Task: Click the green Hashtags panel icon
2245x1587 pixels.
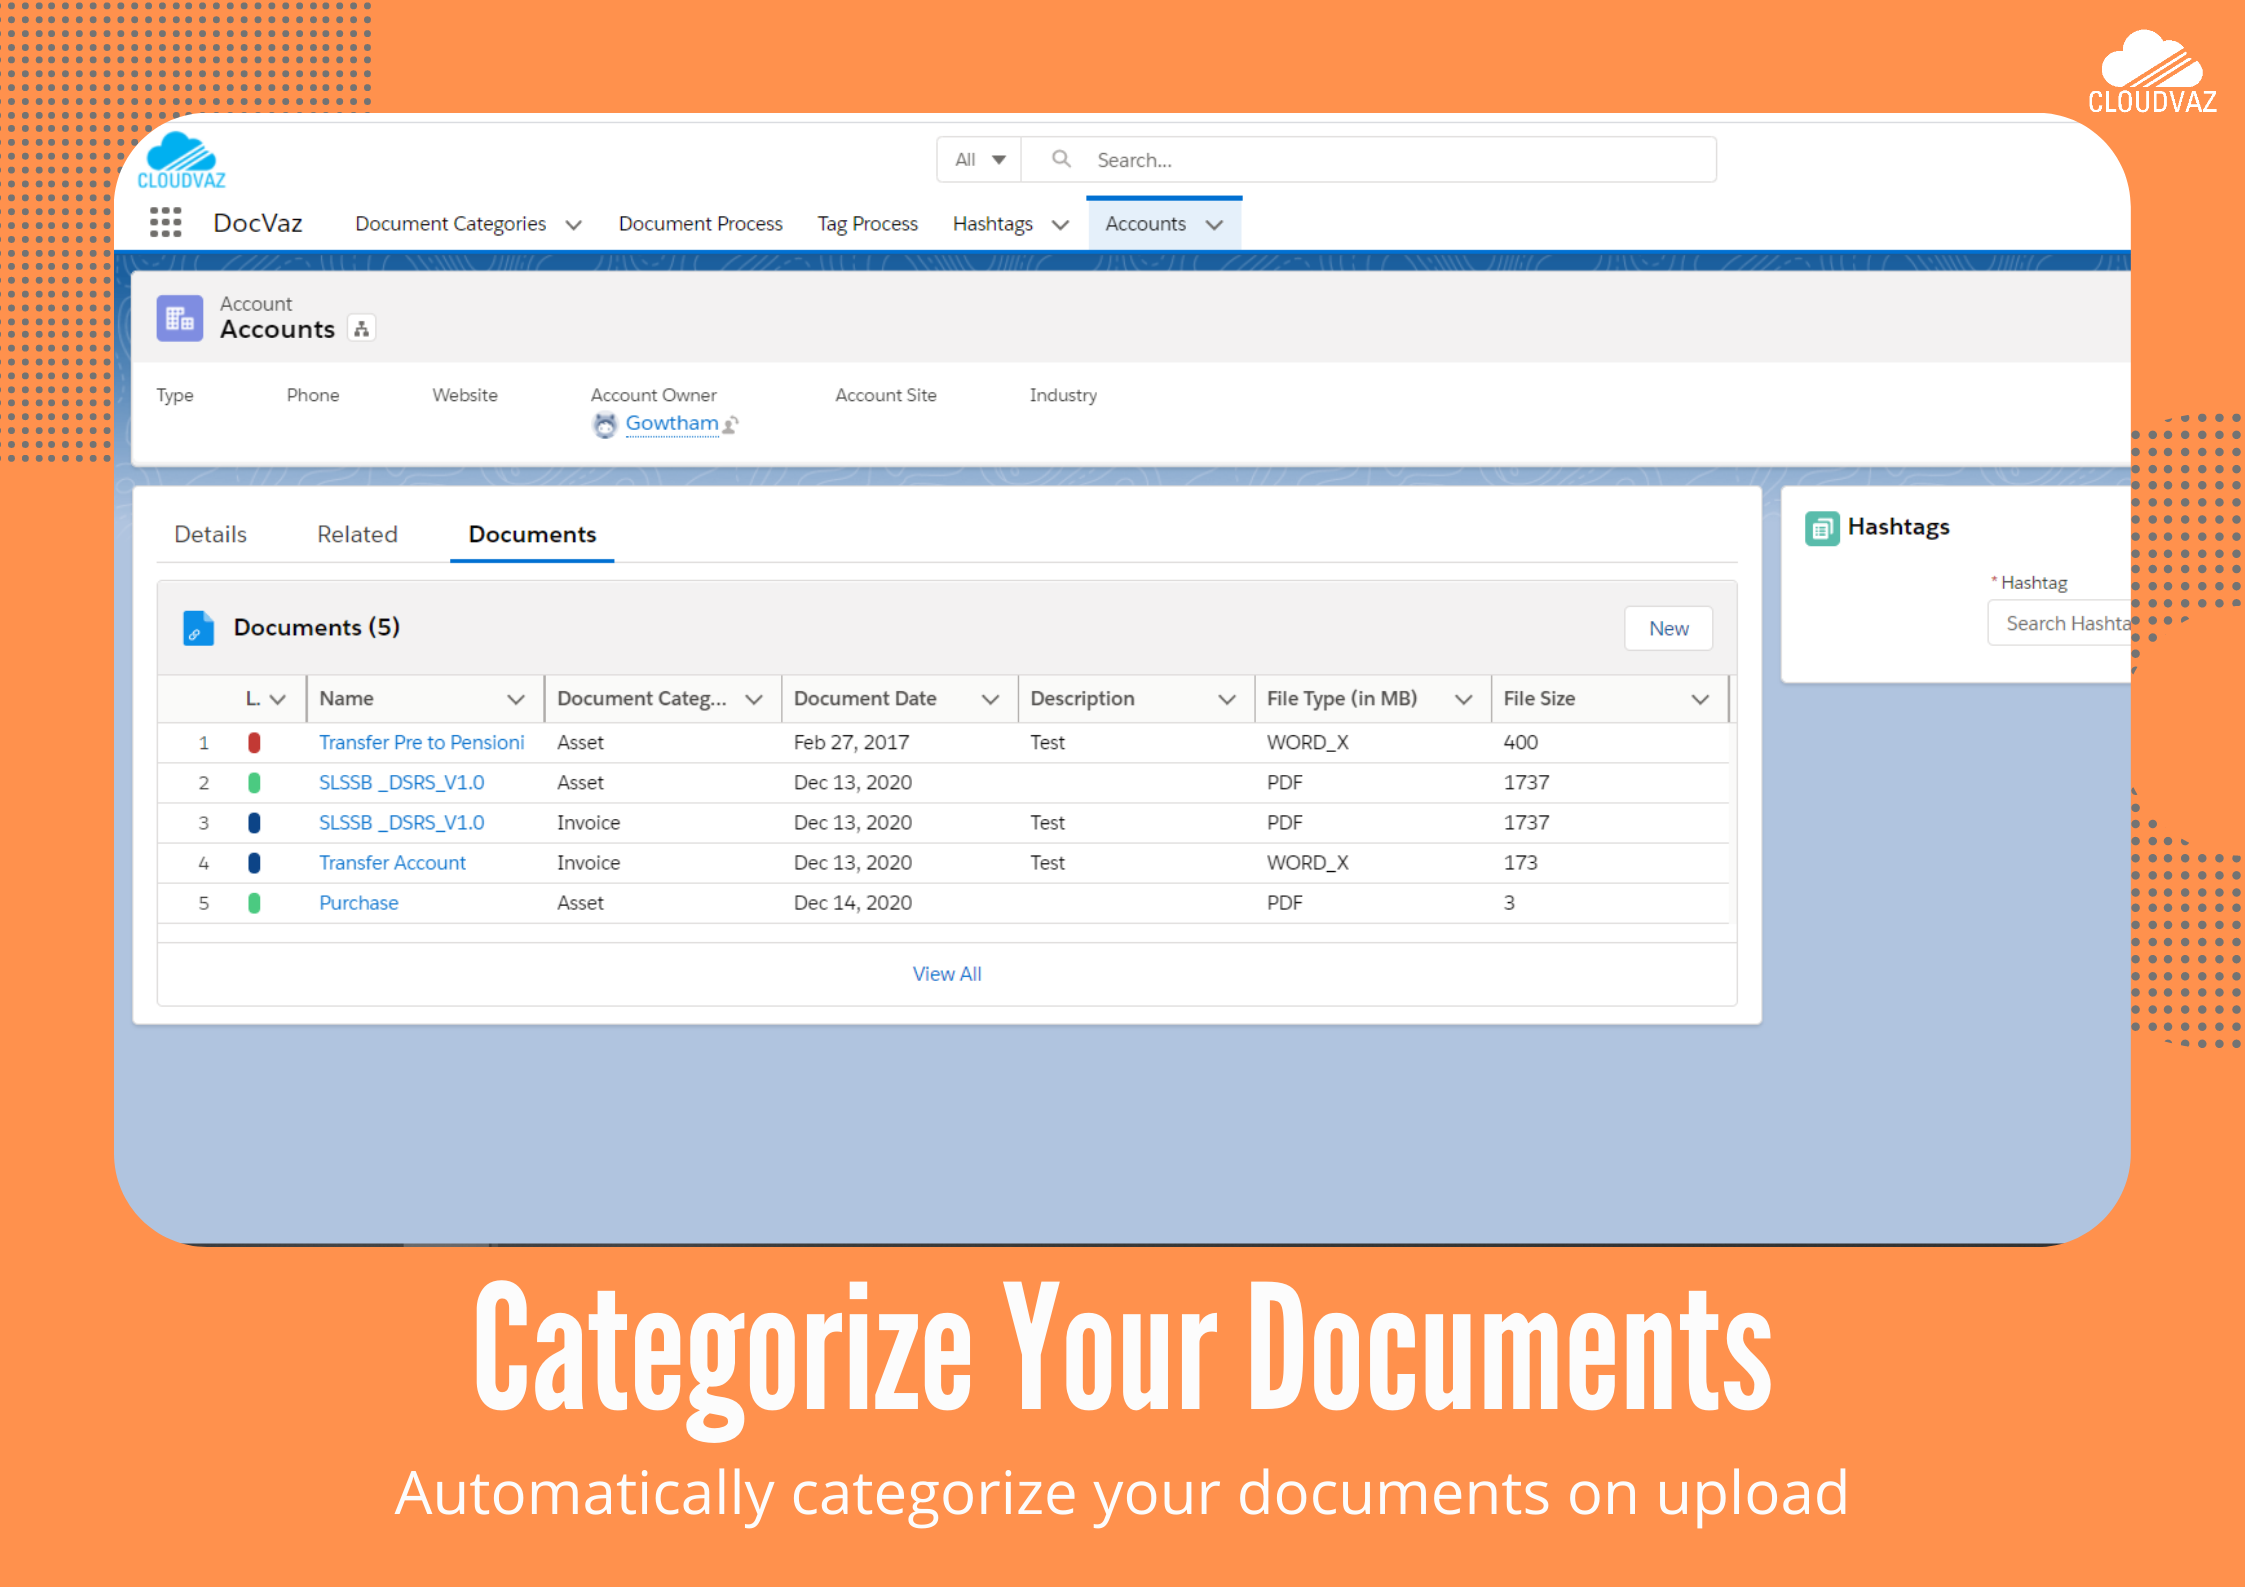Action: 1822,528
